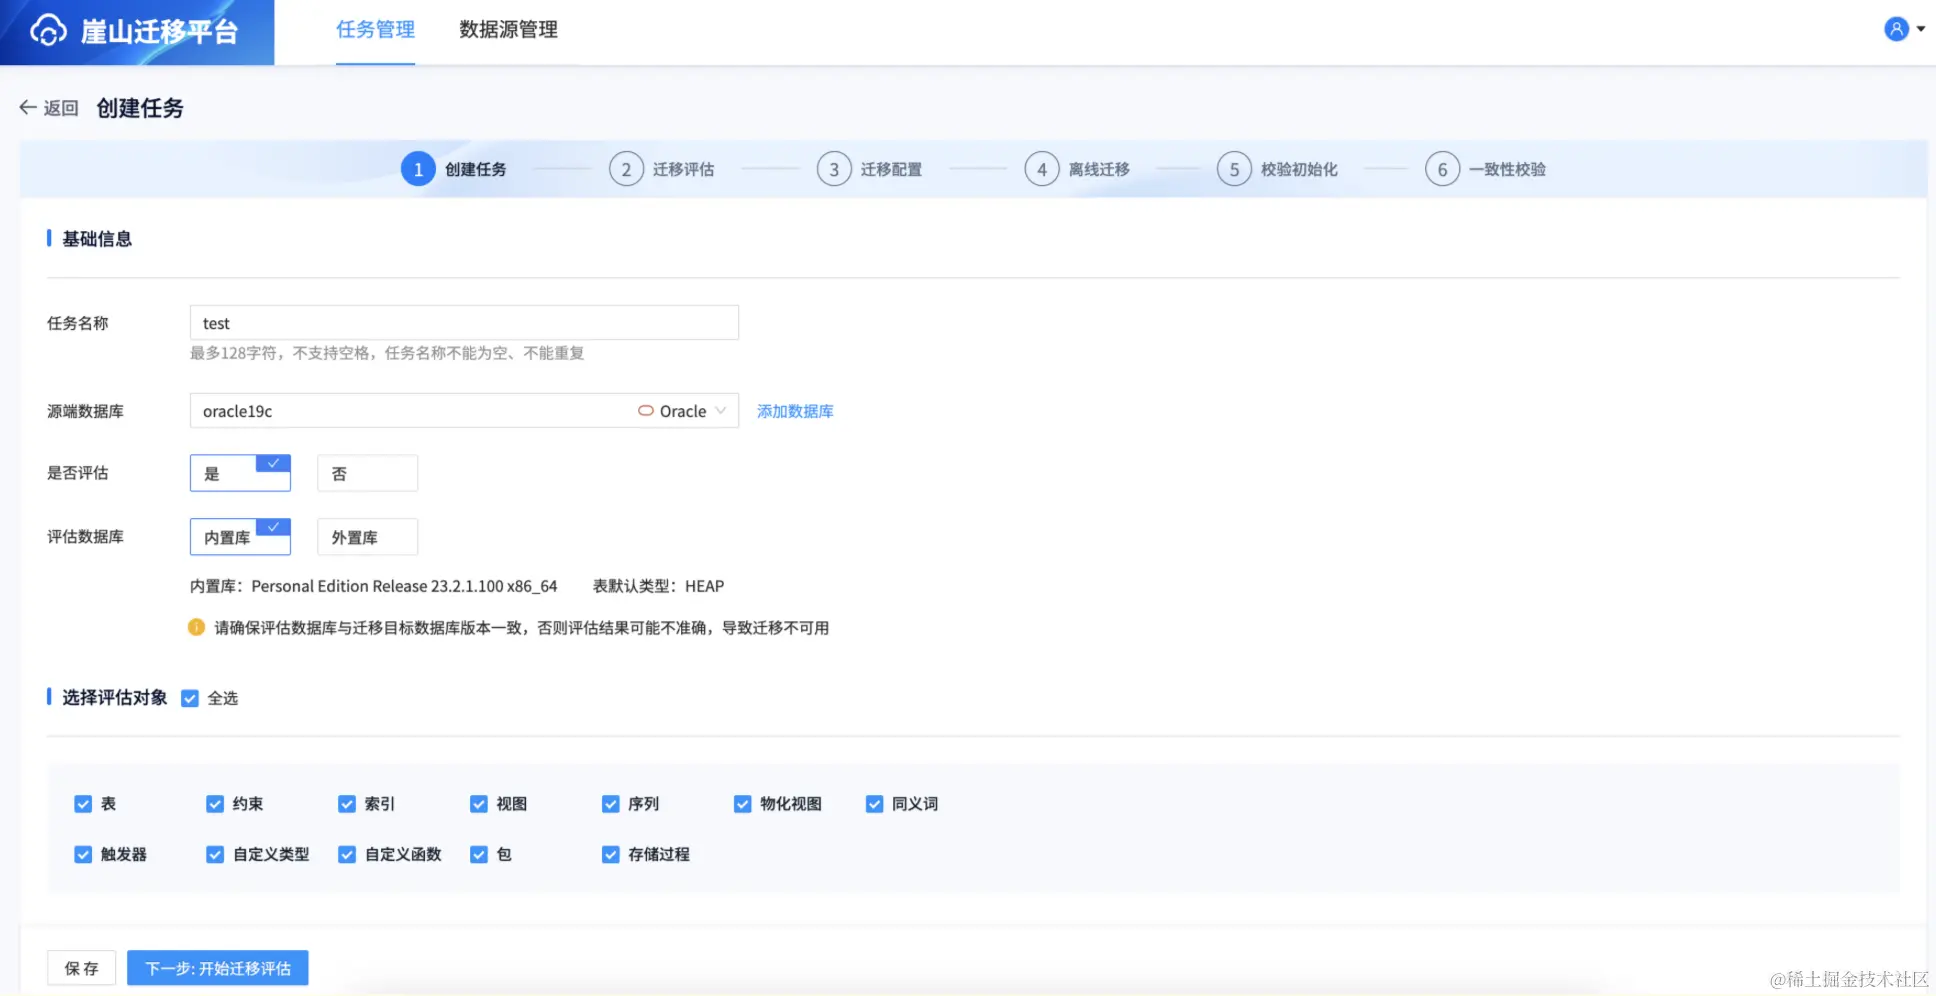Open the user avatar icon

tap(1896, 29)
